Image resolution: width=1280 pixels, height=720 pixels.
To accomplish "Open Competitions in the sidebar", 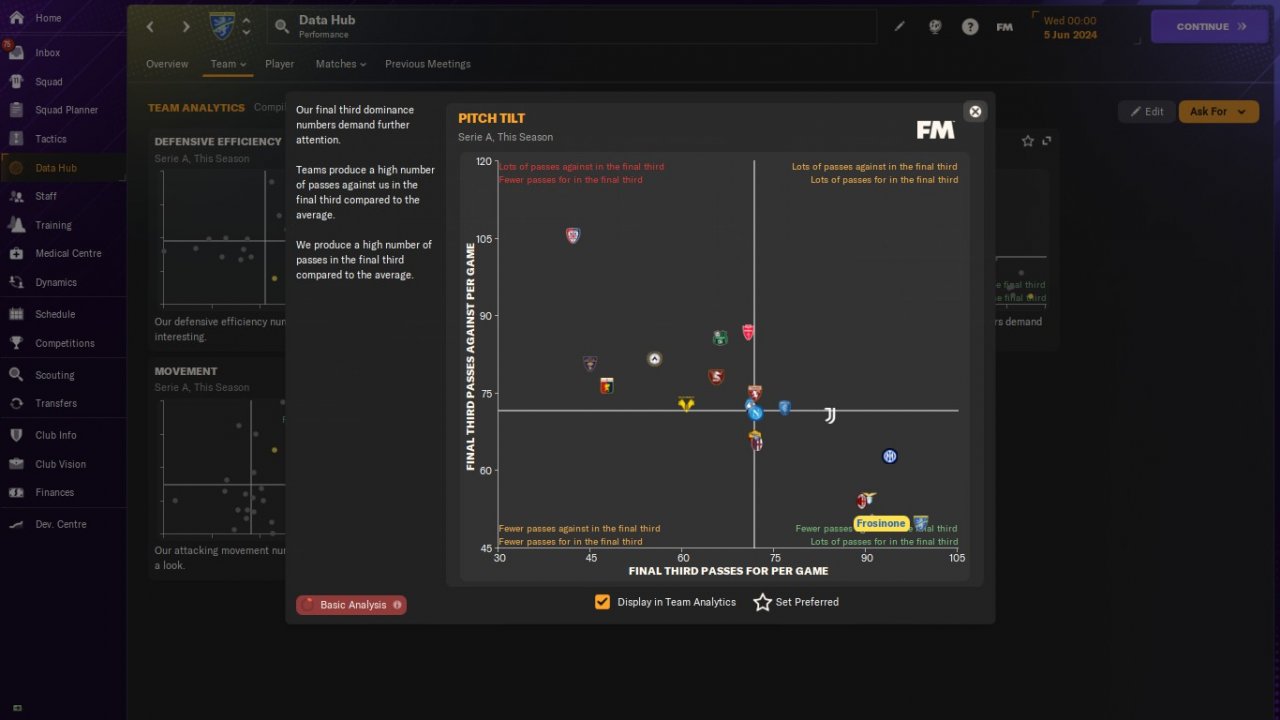I will click(x=63, y=343).
